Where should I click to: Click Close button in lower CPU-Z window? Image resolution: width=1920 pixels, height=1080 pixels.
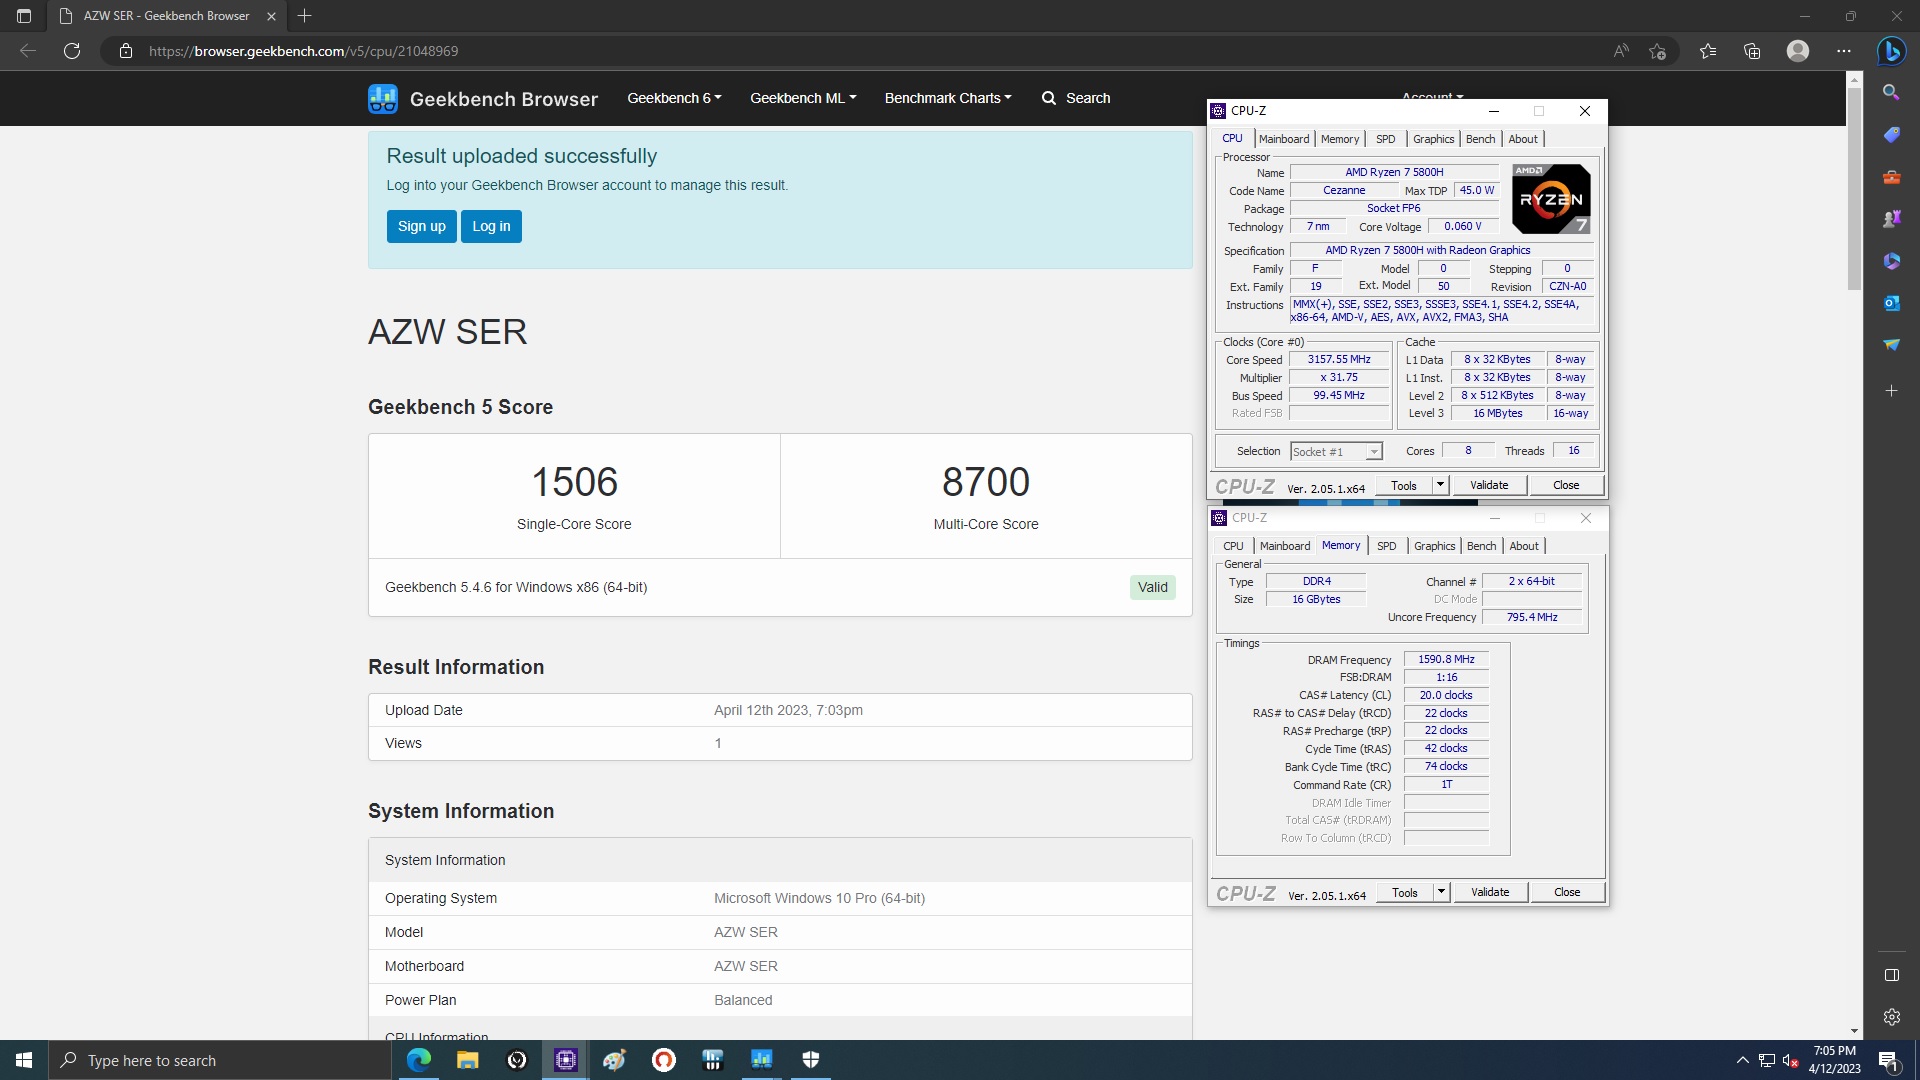1567,892
